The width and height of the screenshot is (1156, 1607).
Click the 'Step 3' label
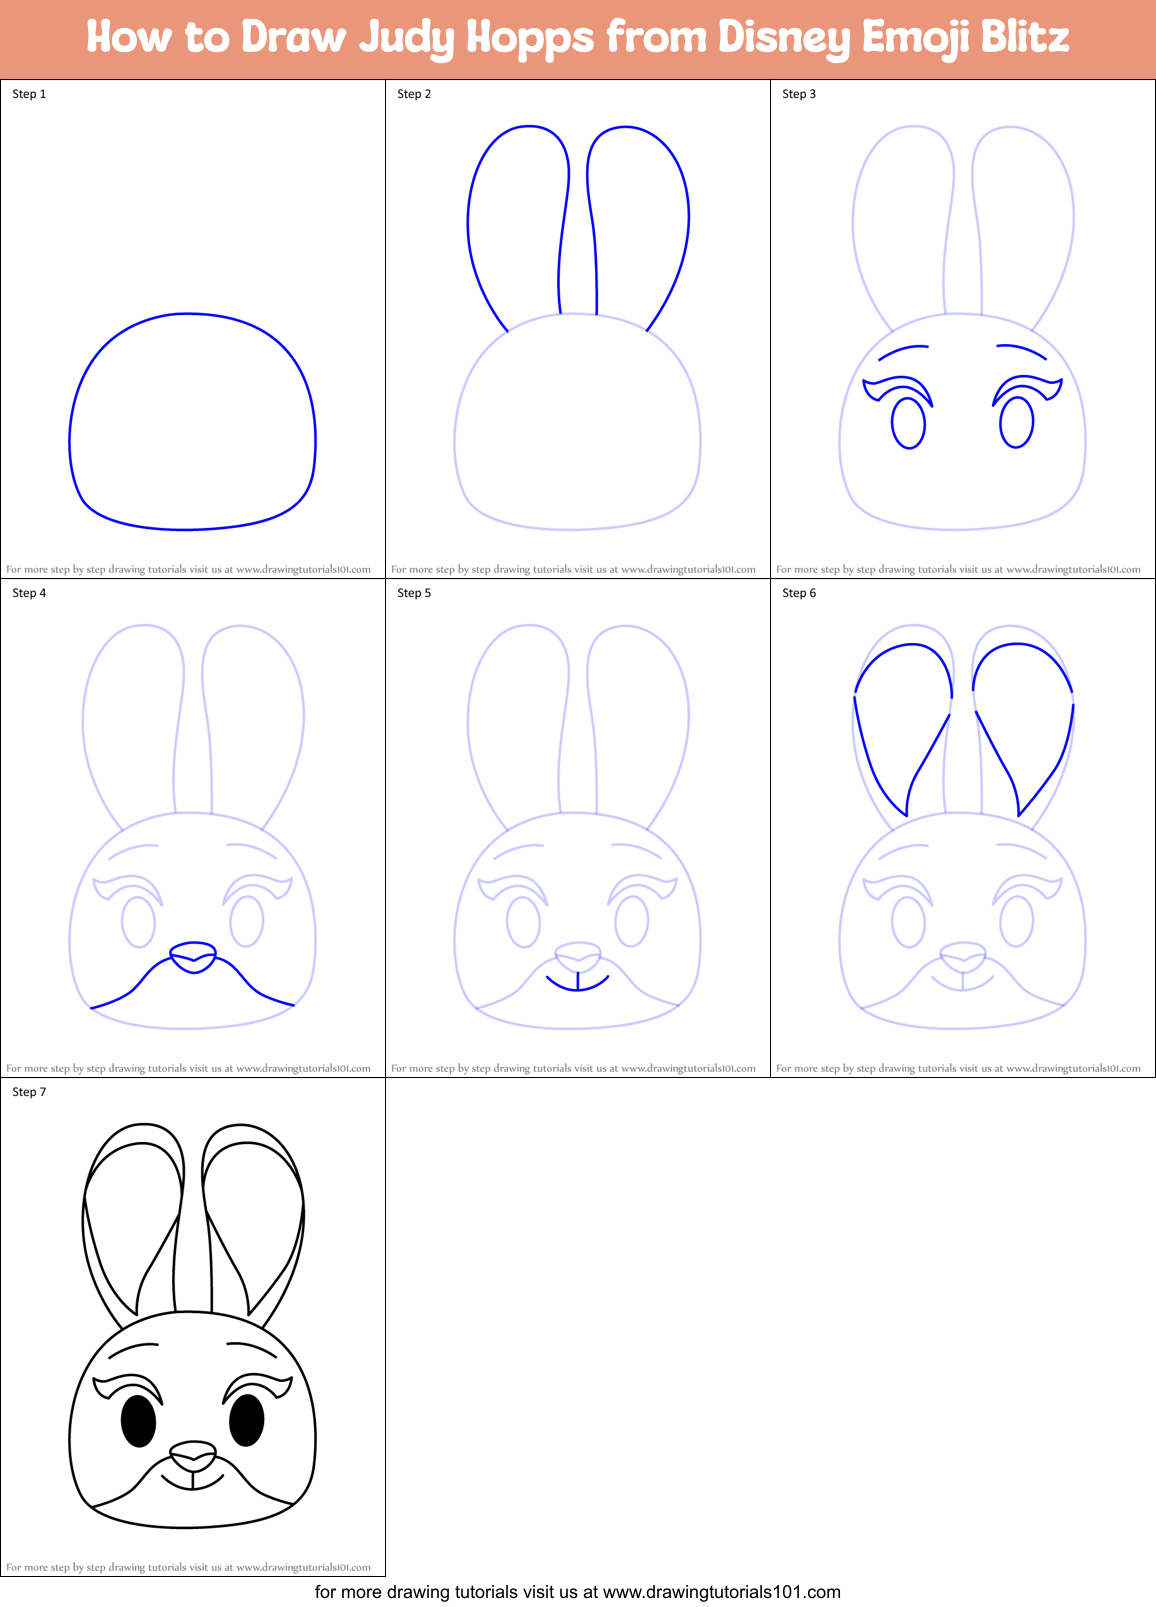tap(799, 94)
